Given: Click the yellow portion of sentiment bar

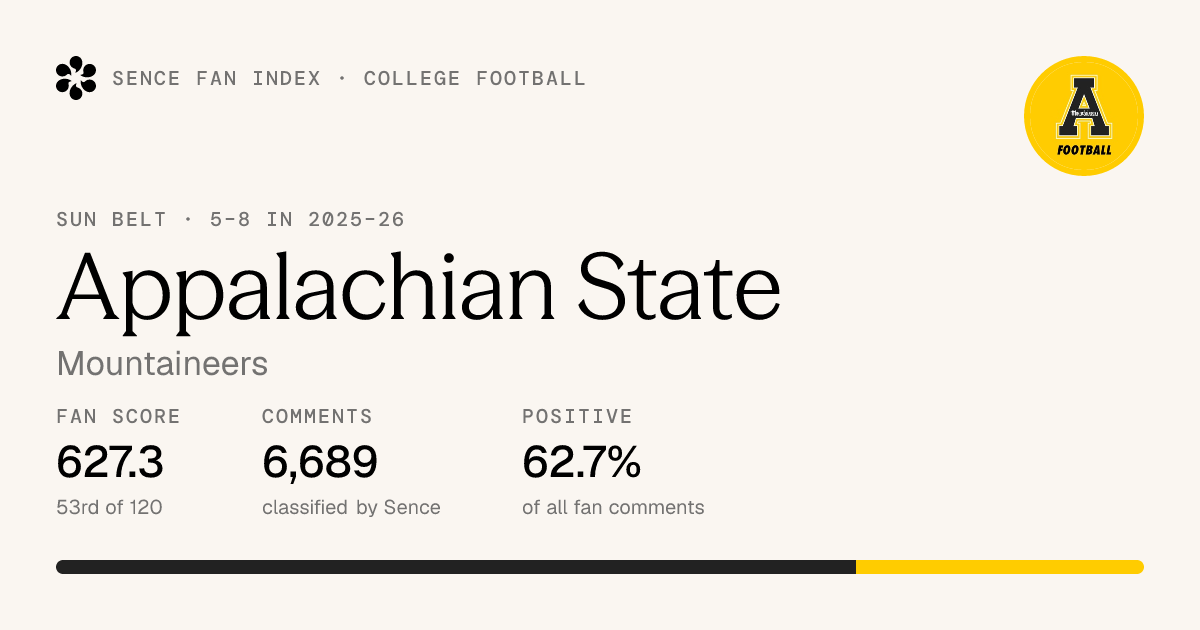Looking at the screenshot, I should (1000, 567).
